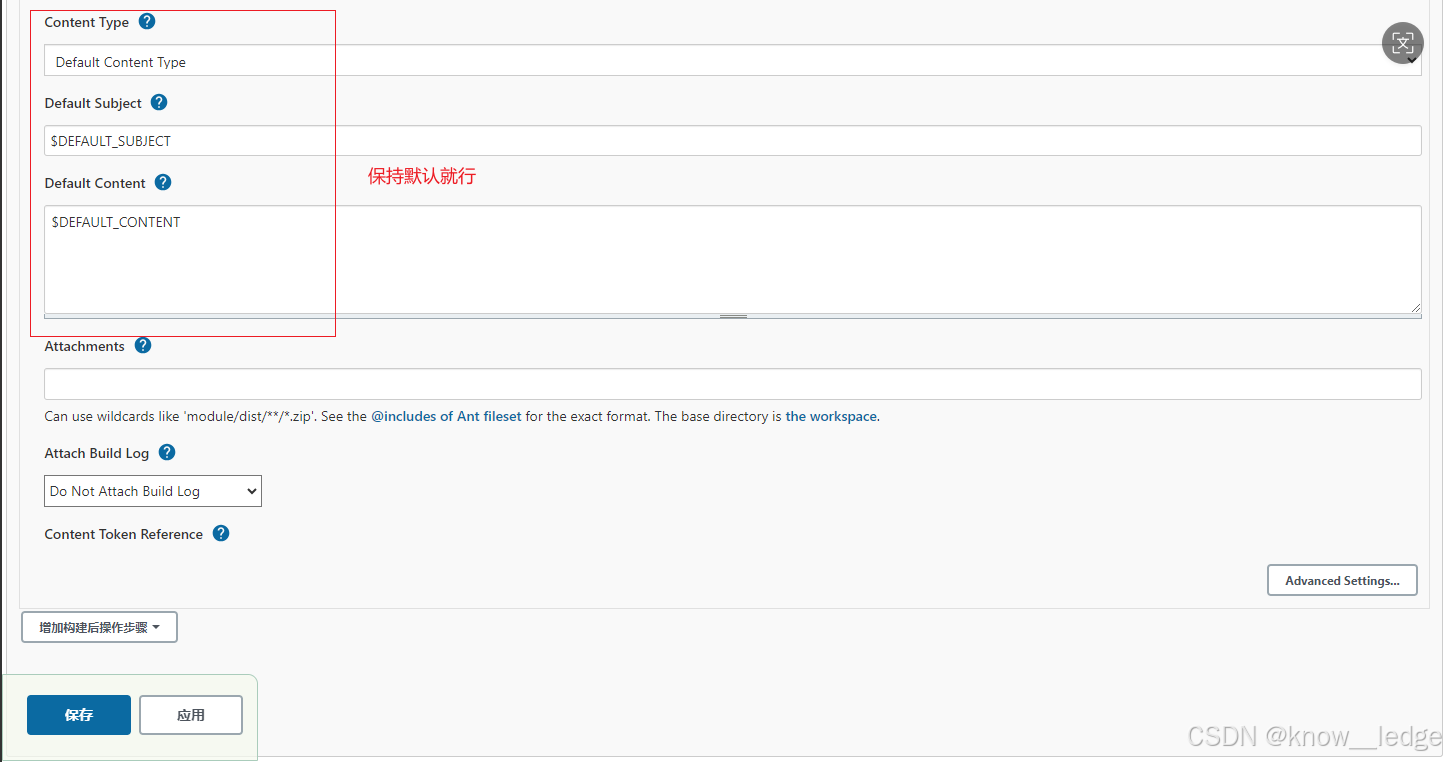Open help for Content Type
The width and height of the screenshot is (1446, 762).
[x=147, y=21]
